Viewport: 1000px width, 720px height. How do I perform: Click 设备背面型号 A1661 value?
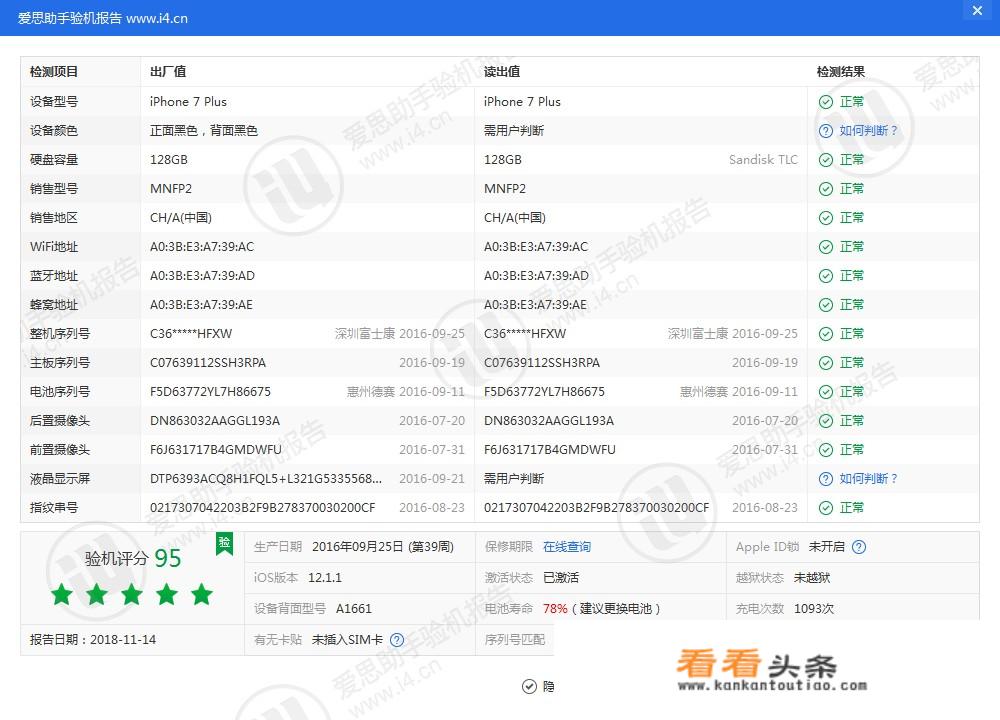point(353,609)
